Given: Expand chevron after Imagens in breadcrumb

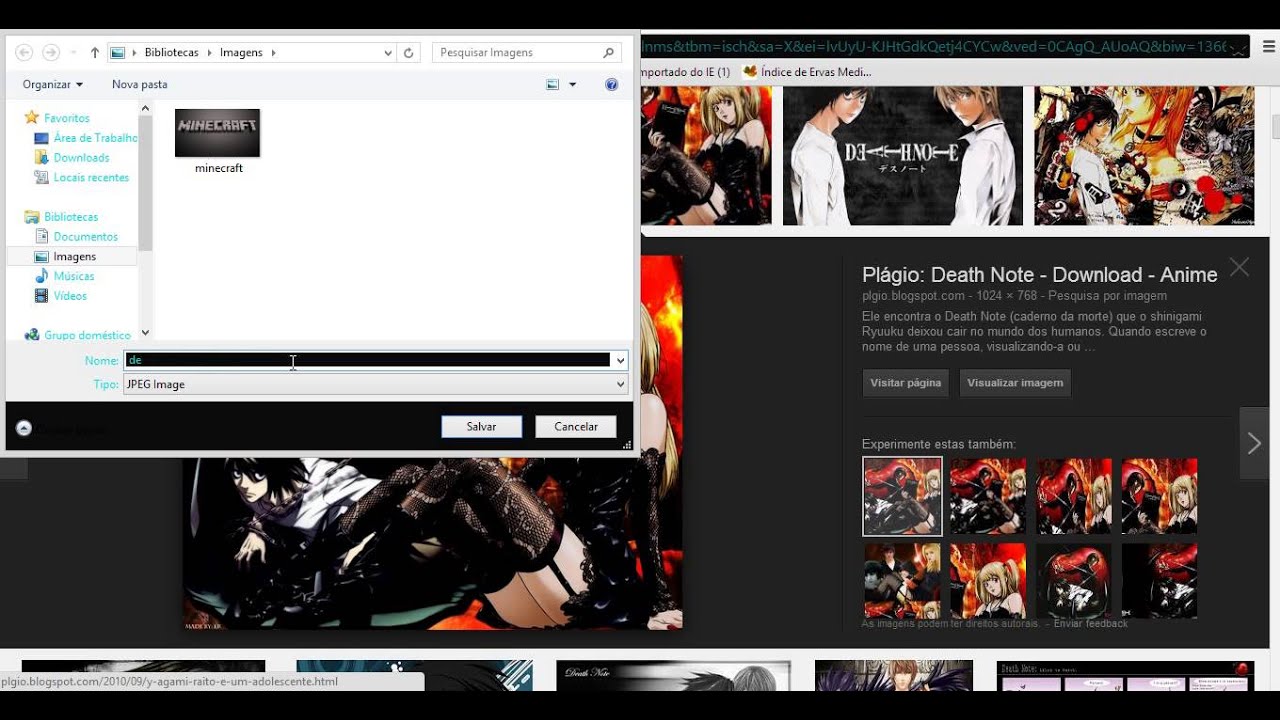Looking at the screenshot, I should [273, 52].
